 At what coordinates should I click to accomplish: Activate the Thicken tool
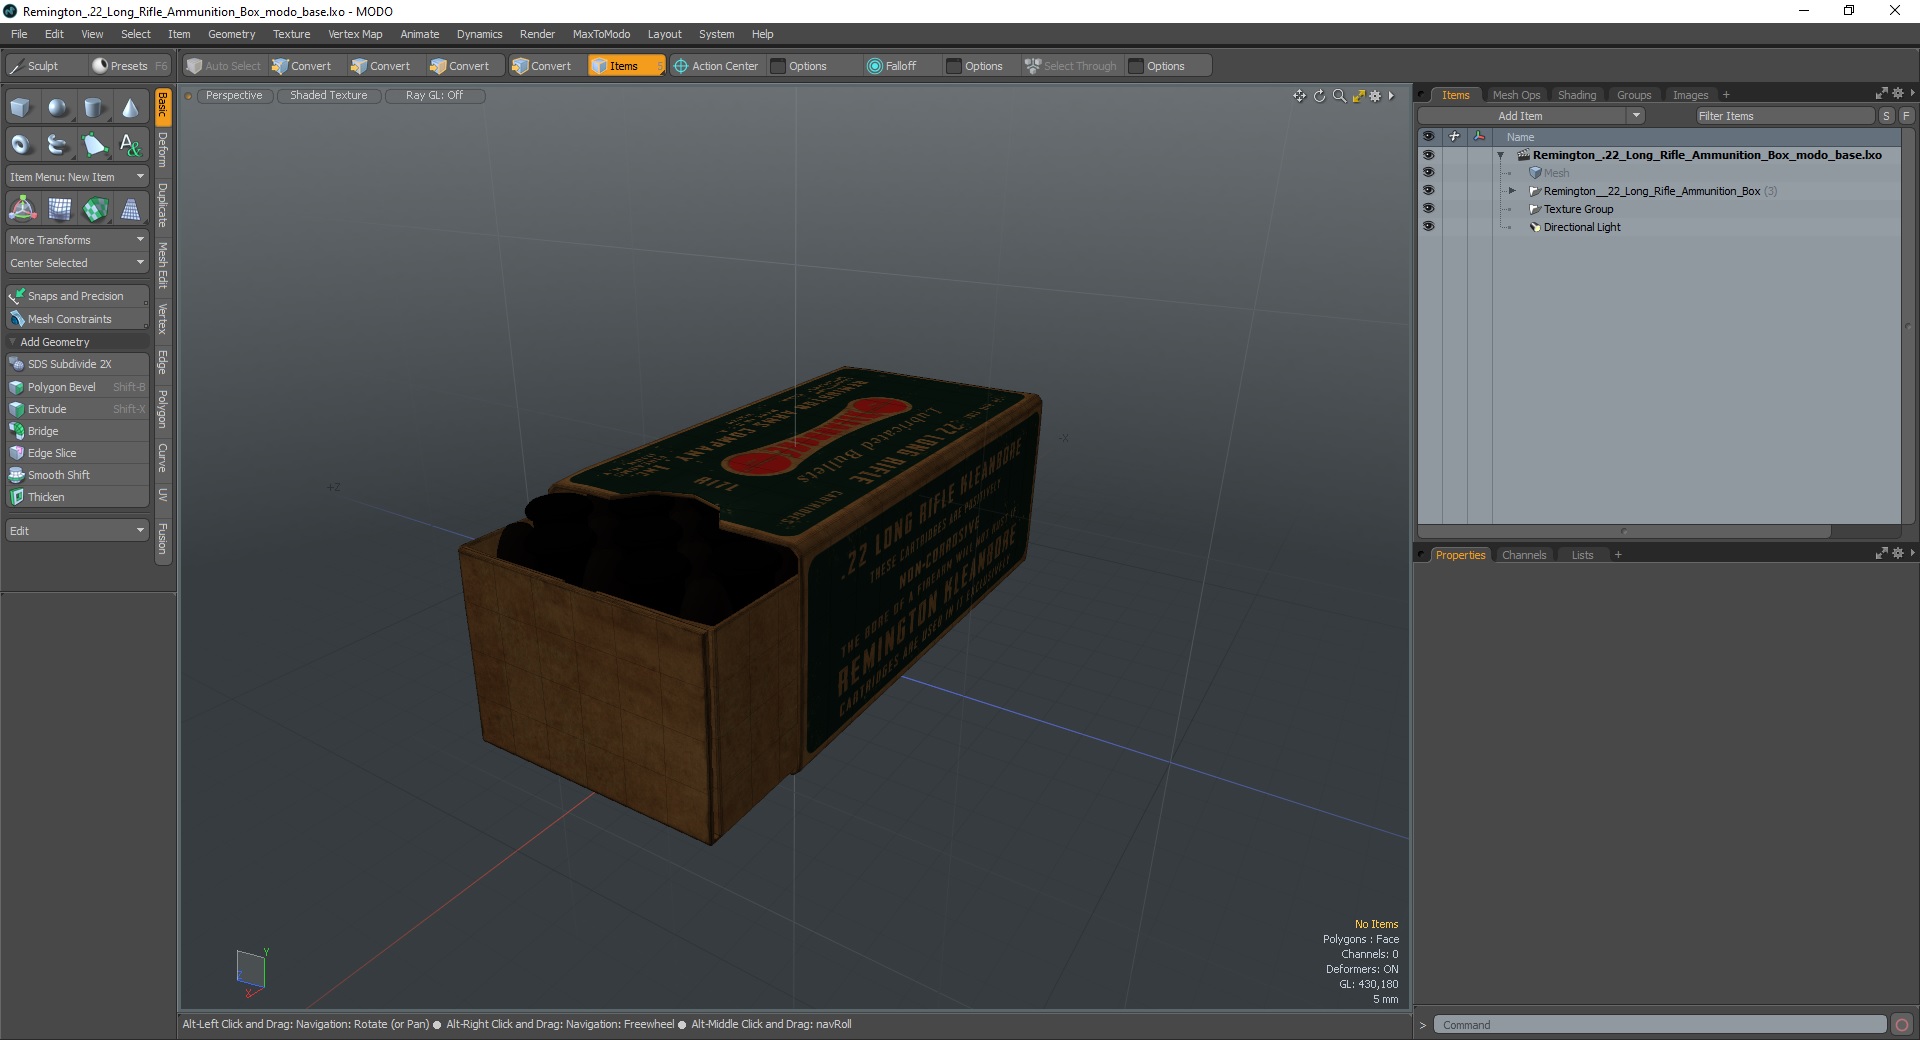click(x=77, y=497)
